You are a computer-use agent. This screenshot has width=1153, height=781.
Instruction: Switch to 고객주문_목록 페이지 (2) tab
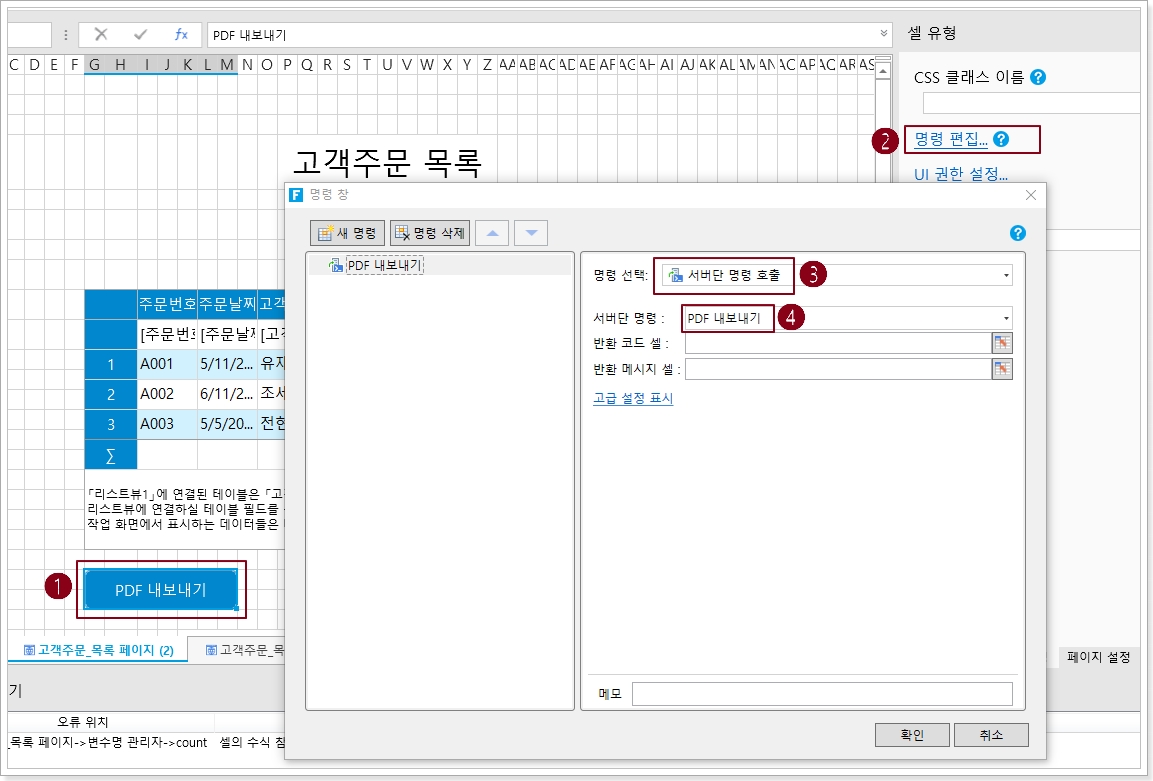(x=98, y=650)
